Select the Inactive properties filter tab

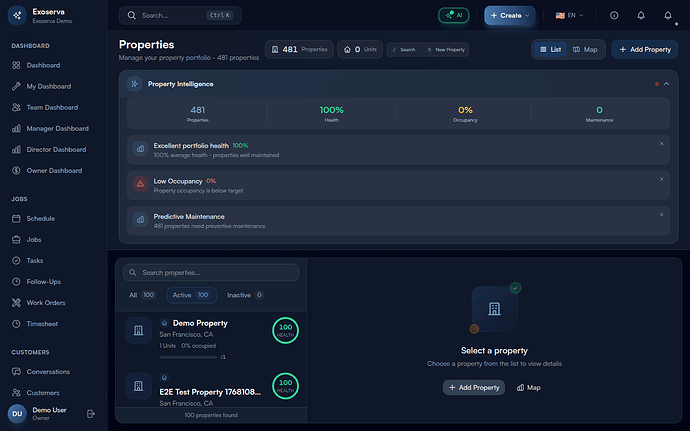pos(245,295)
